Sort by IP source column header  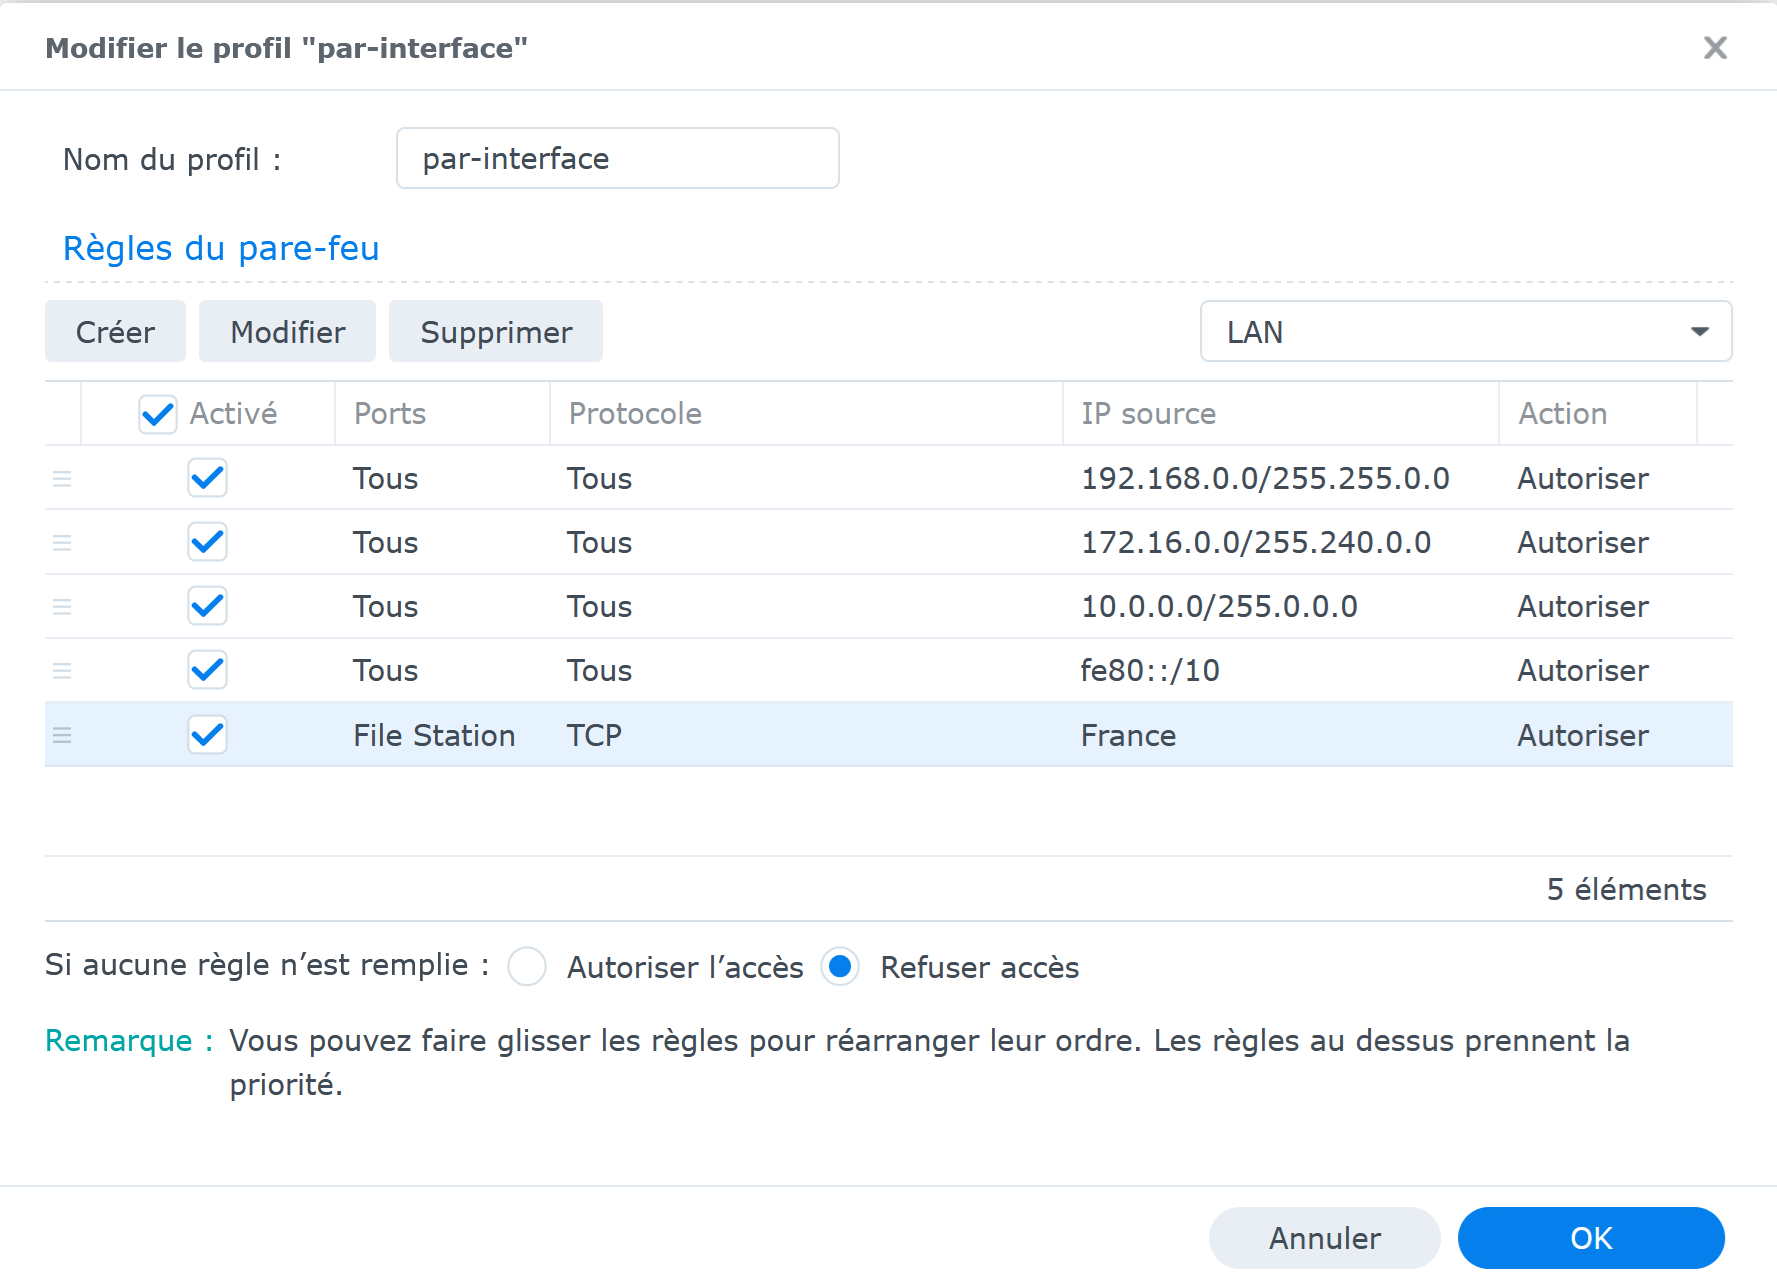(x=1148, y=414)
